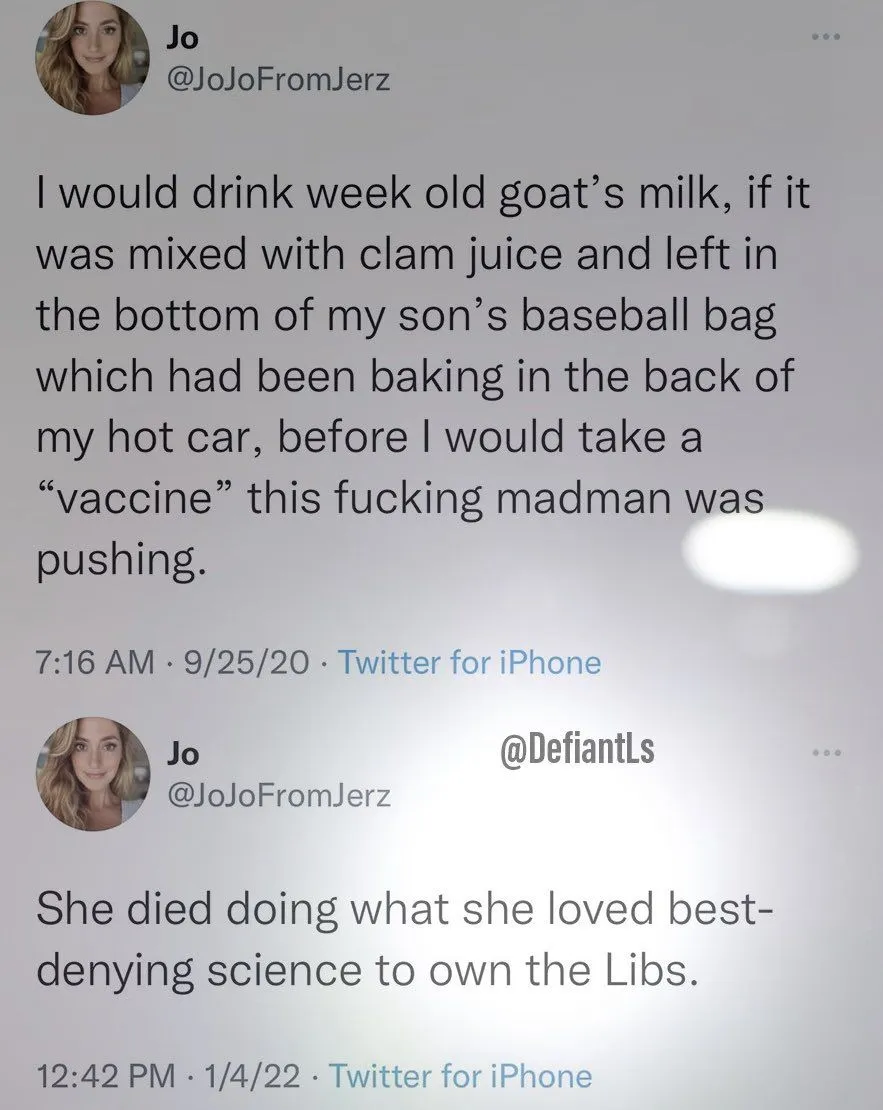883x1110 pixels.
Task: Click the display name Jo on the 'She died' tweet
Action: tap(183, 751)
